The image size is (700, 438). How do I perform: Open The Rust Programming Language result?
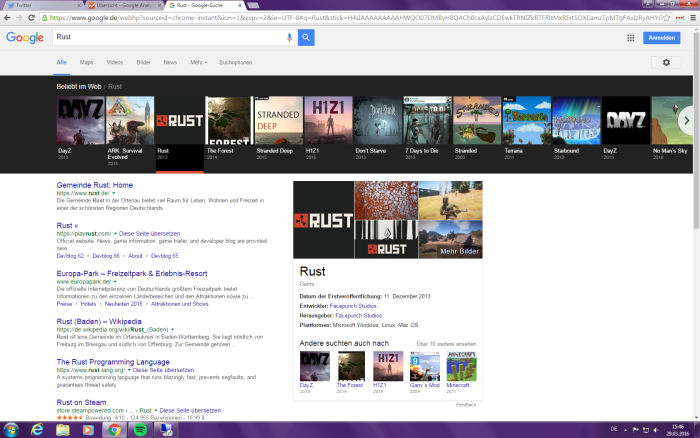point(113,362)
